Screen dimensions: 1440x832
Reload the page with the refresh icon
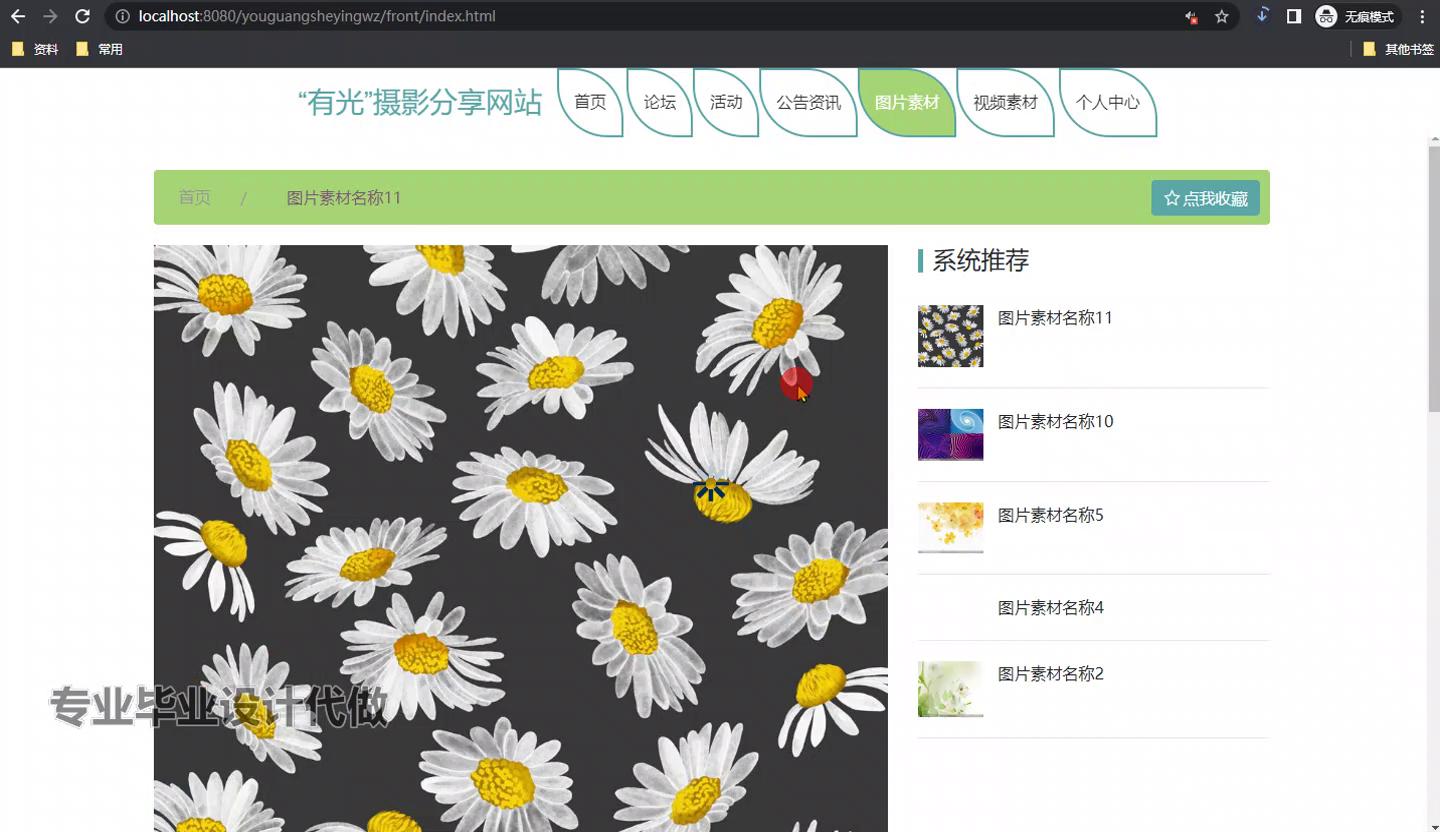pyautogui.click(x=83, y=16)
